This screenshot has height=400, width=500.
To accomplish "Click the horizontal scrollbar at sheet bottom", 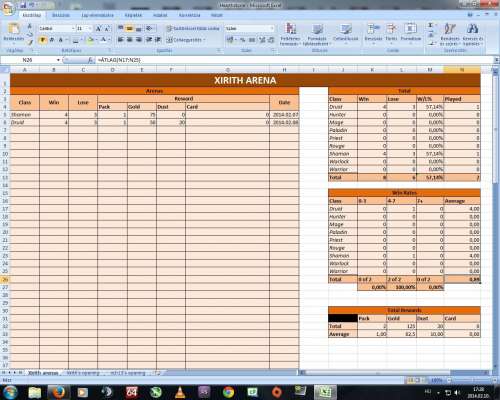I will 395,373.
